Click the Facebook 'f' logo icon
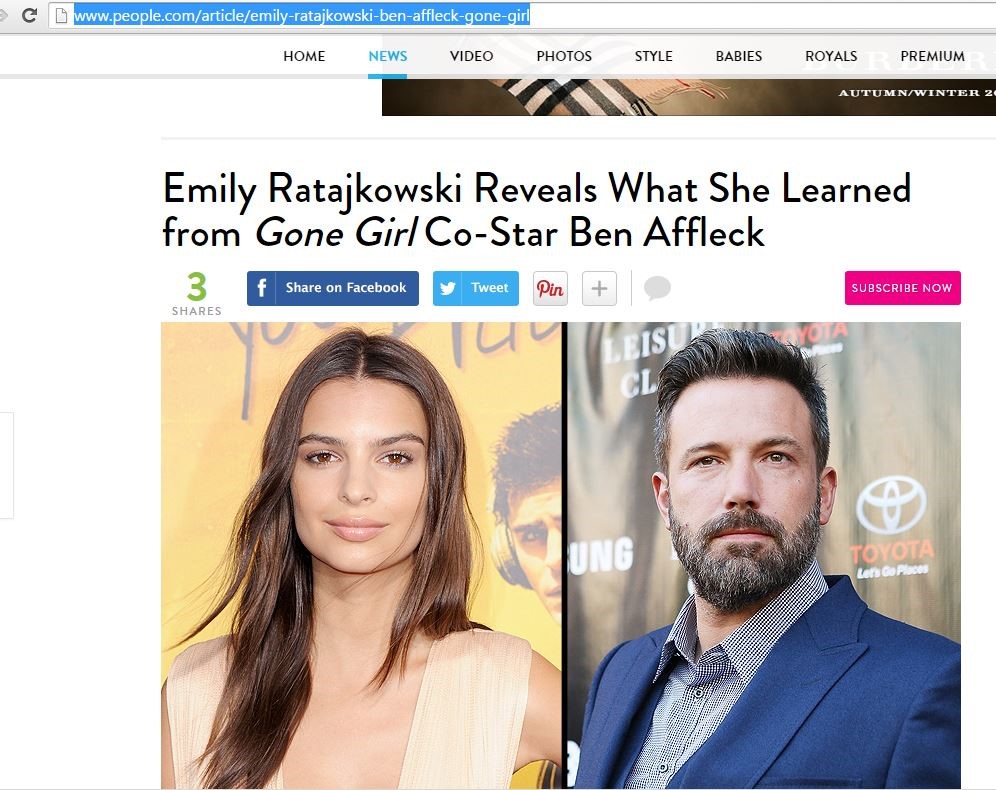 coord(261,288)
